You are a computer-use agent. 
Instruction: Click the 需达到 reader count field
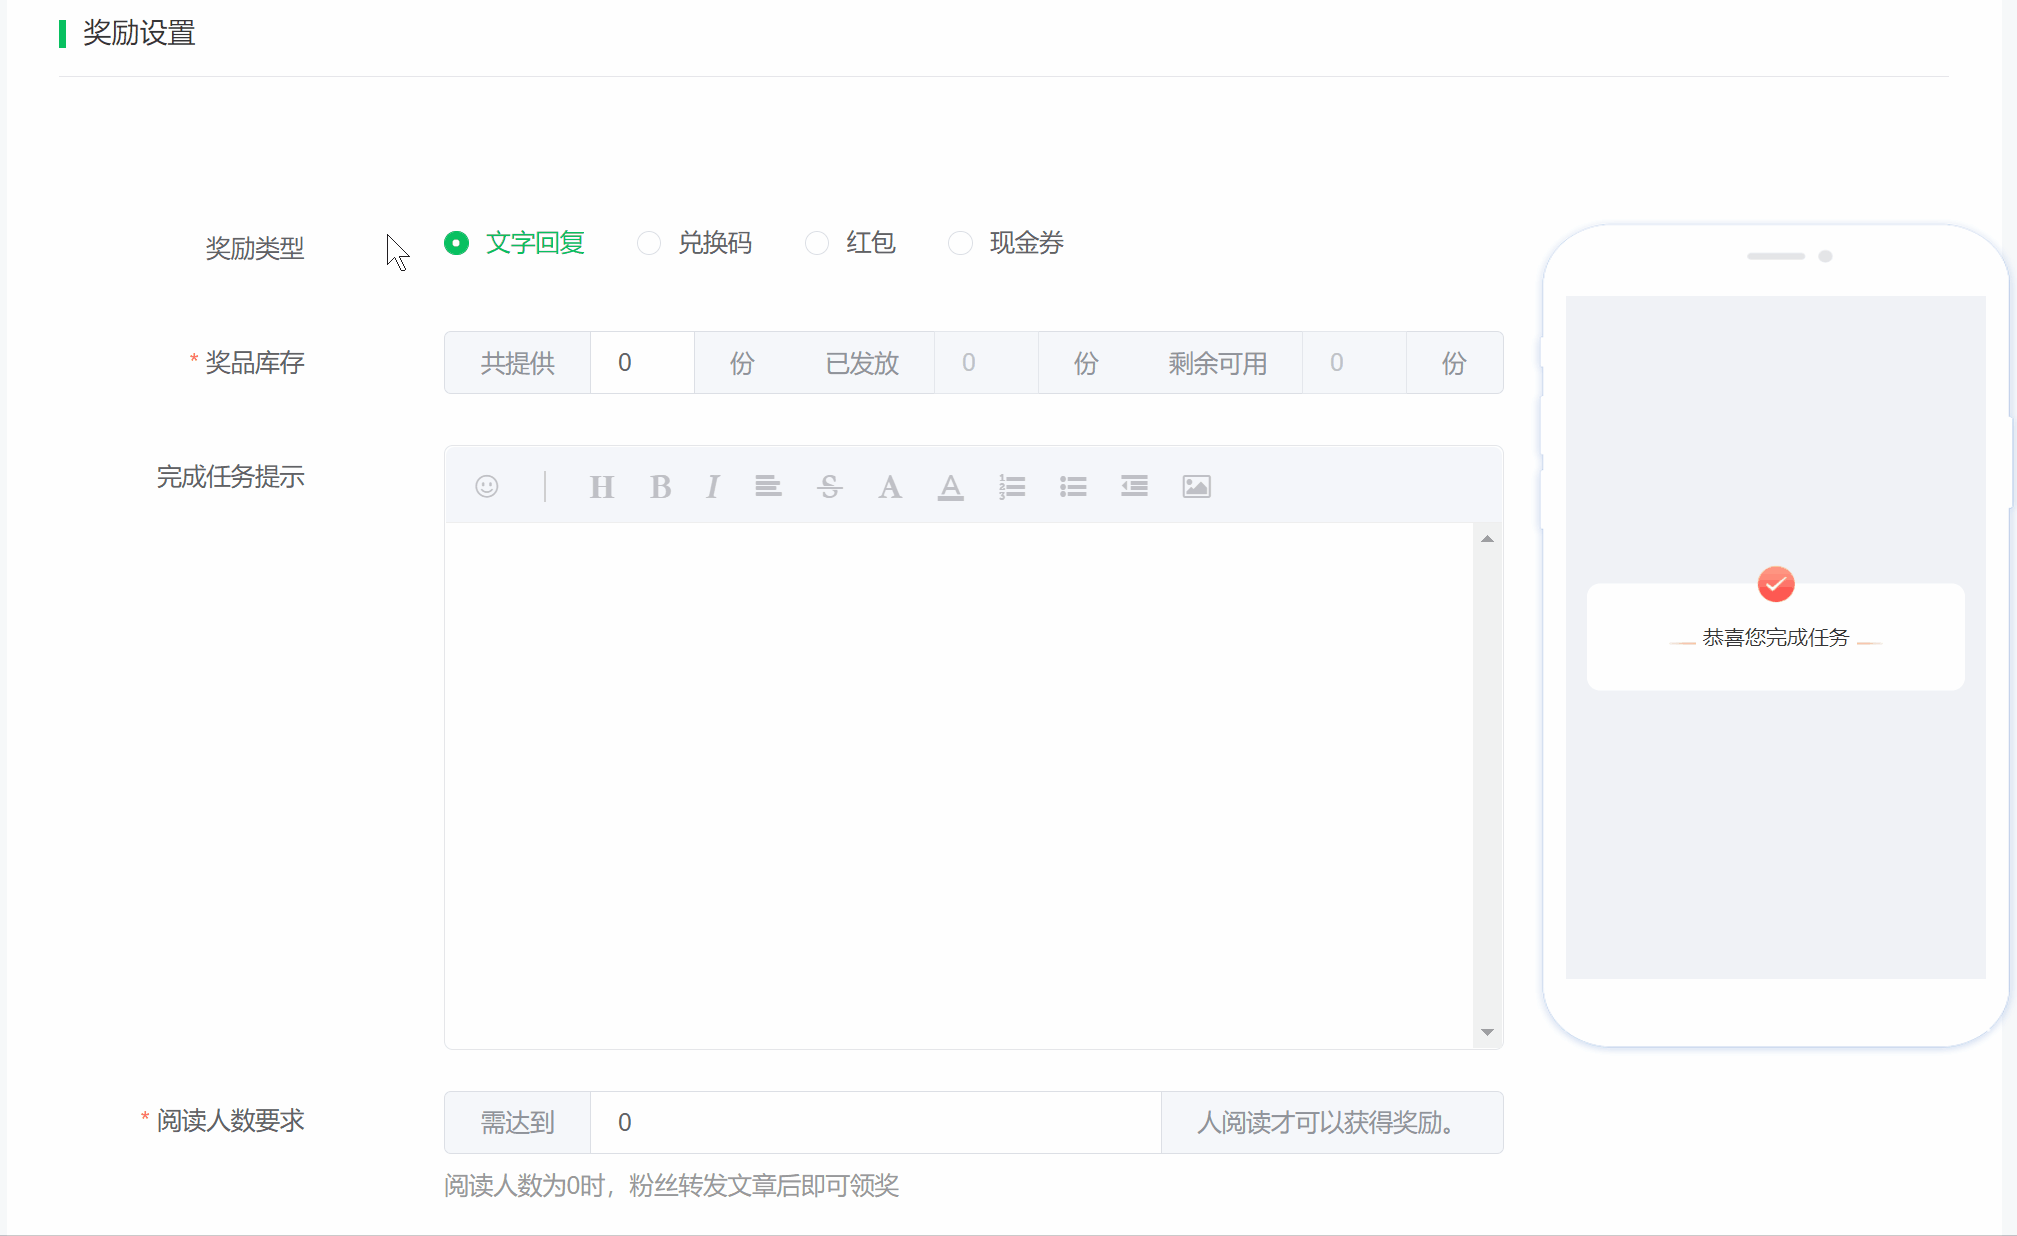point(875,1122)
